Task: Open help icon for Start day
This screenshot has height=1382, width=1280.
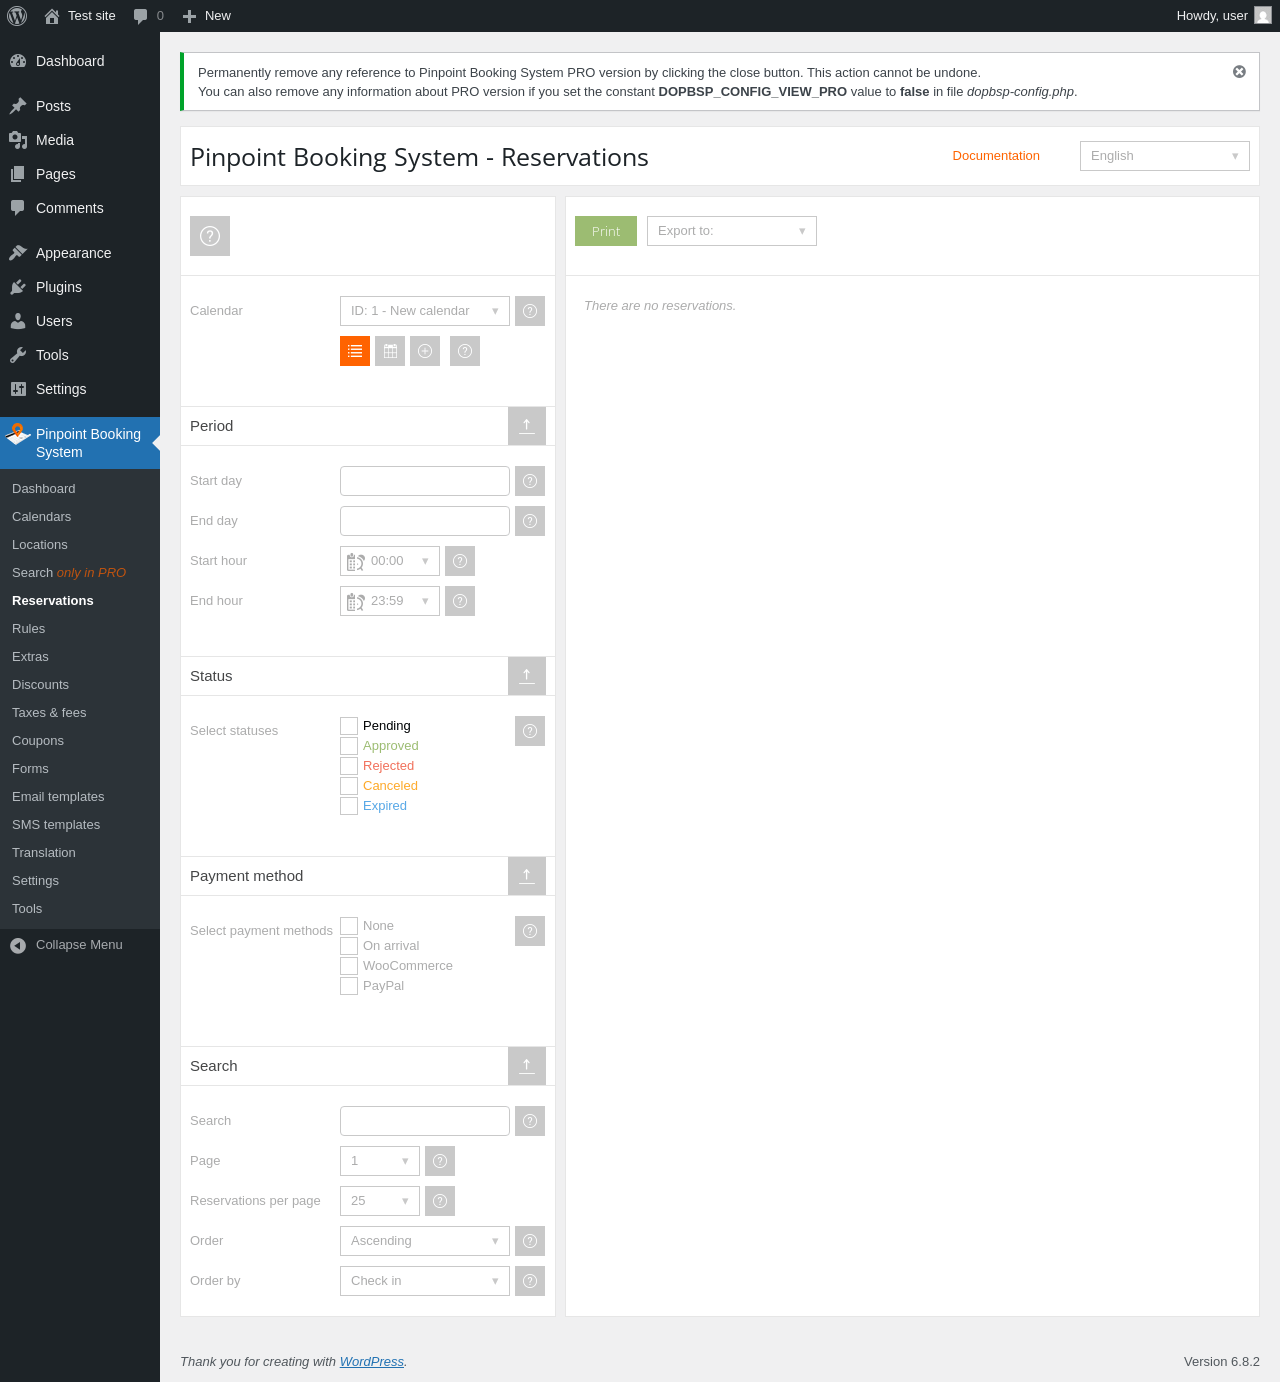Action: click(x=530, y=481)
